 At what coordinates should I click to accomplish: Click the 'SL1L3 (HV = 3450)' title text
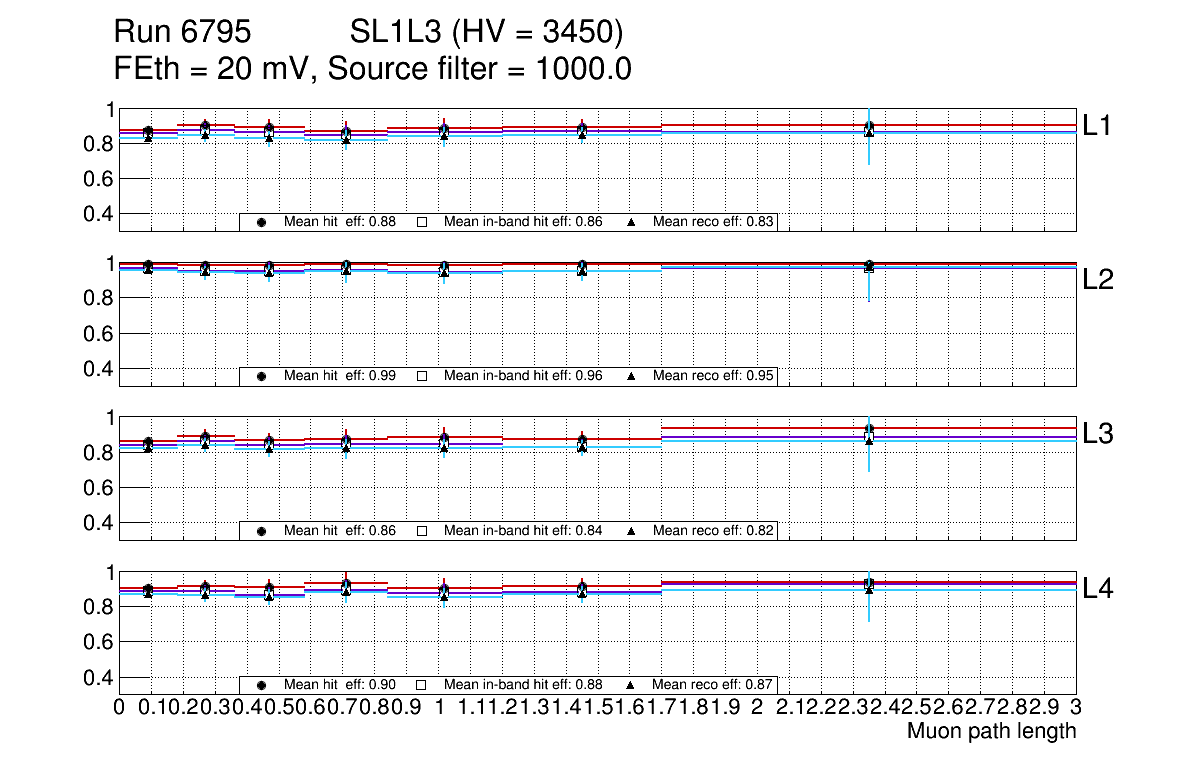tap(487, 33)
